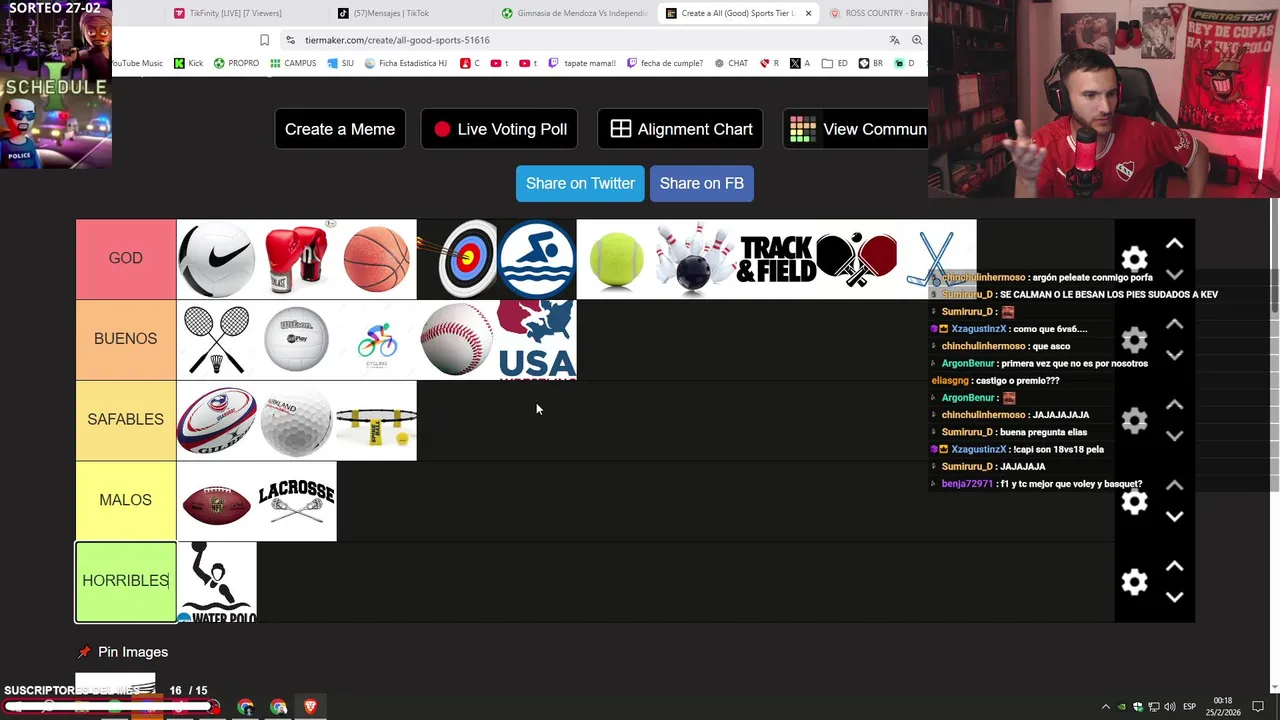
Task: Select the table tennis paddles image
Action: click(856, 259)
